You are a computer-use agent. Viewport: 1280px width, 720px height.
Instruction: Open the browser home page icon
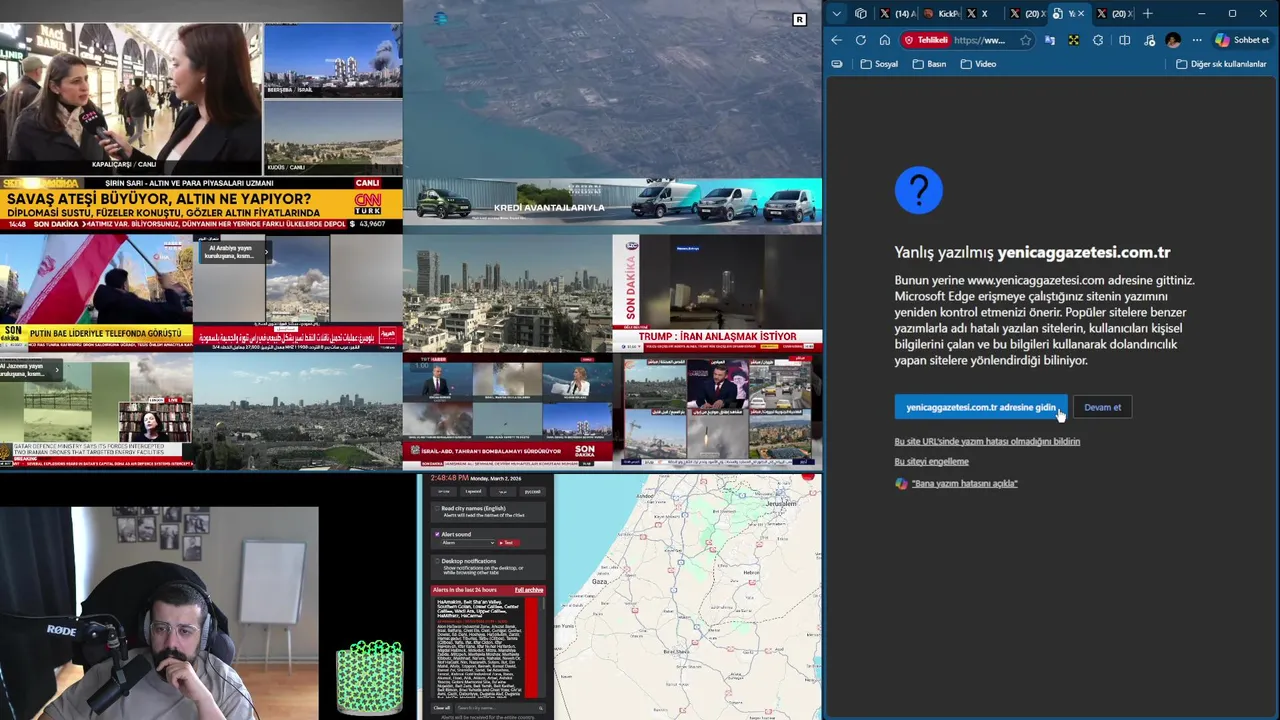(885, 40)
